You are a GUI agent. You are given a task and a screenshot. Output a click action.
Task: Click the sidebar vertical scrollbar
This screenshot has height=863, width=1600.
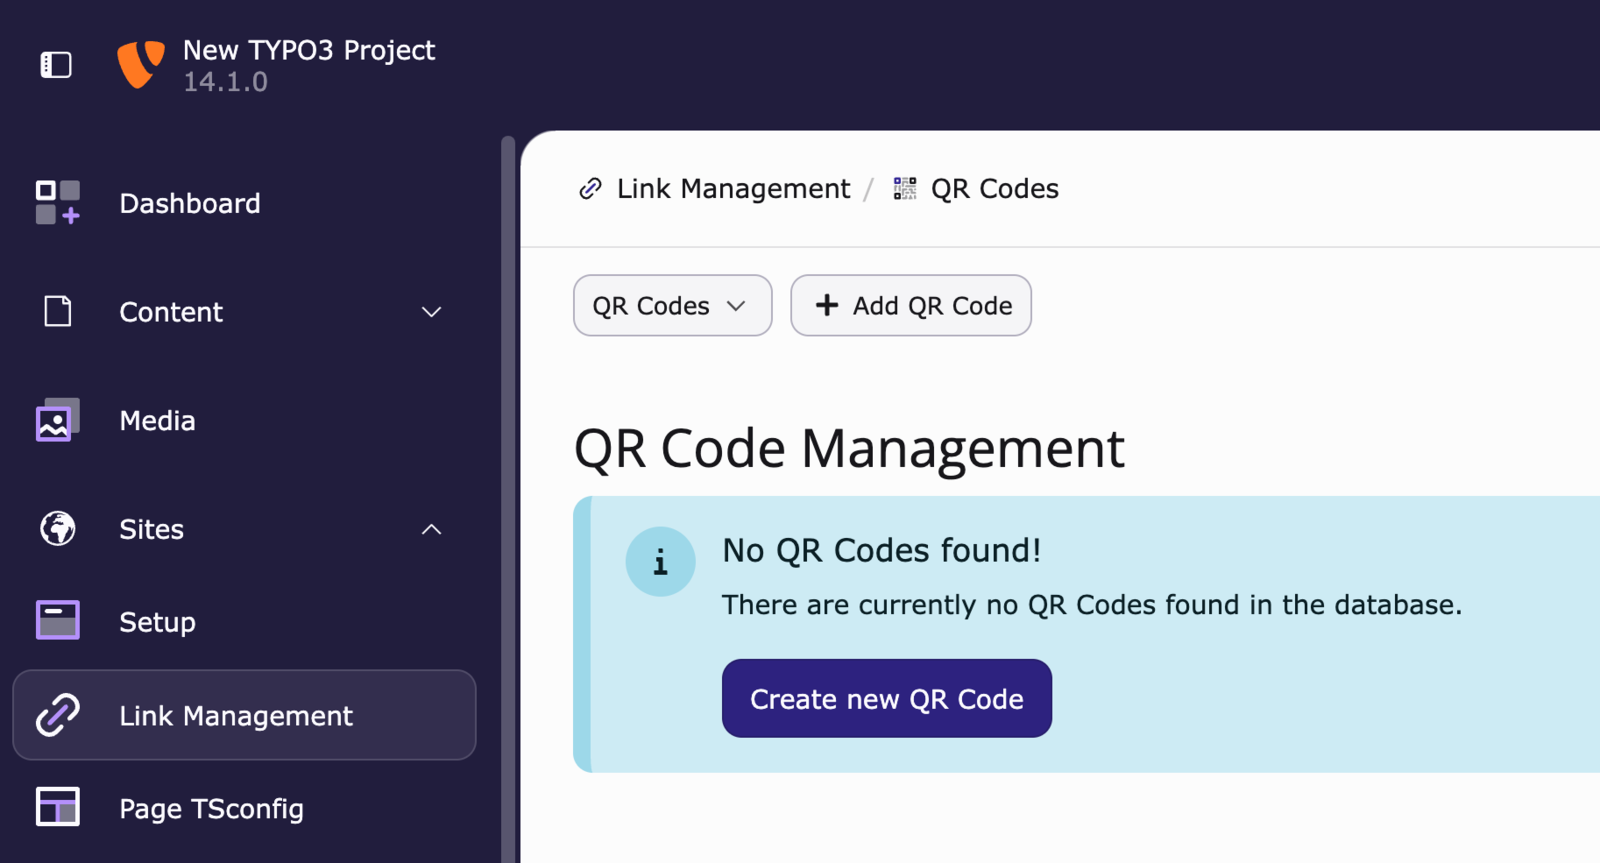(x=508, y=500)
